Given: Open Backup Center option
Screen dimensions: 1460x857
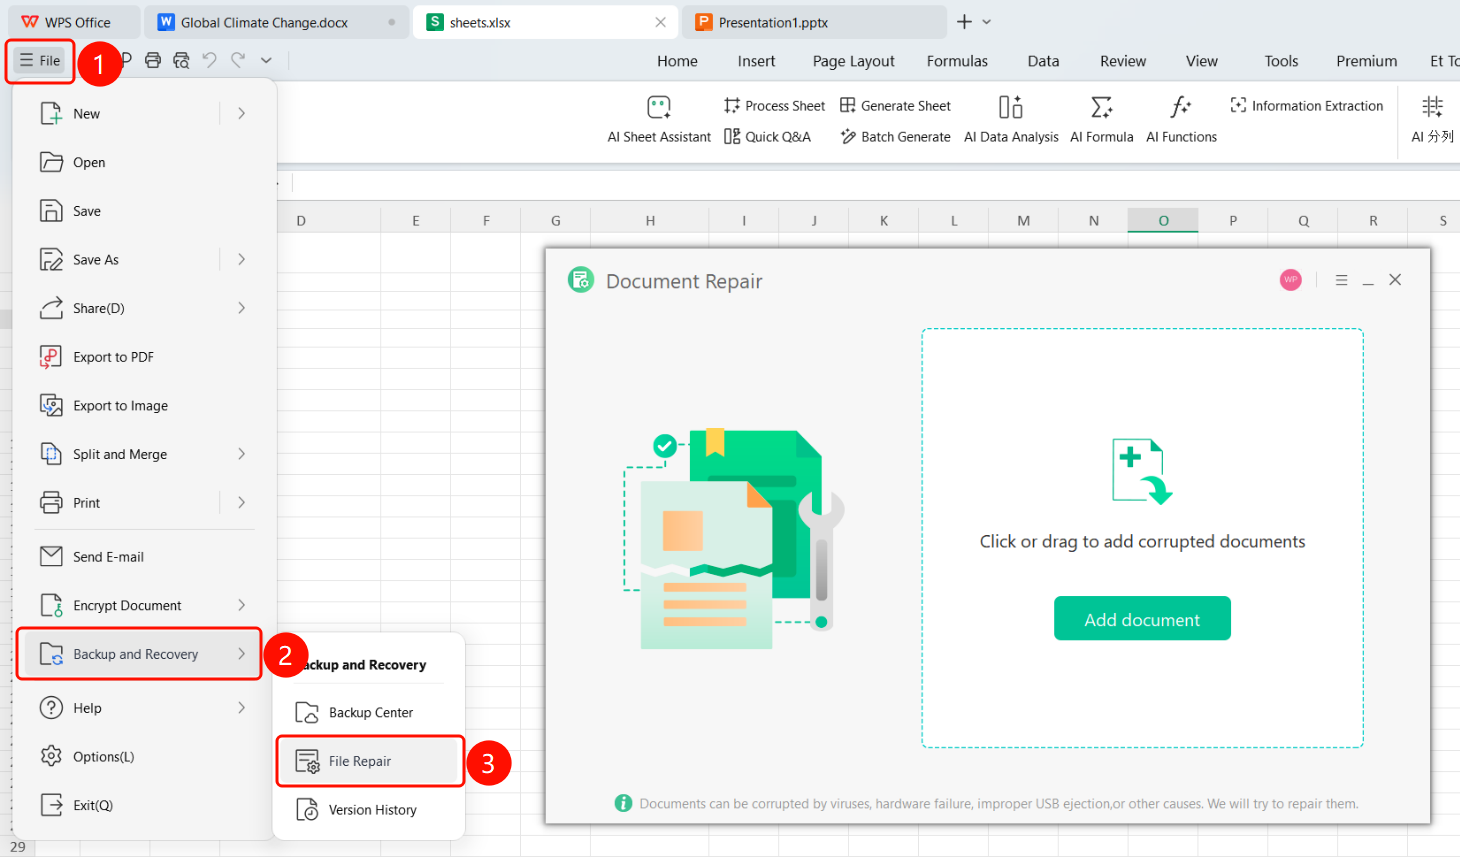Looking at the screenshot, I should 370,712.
